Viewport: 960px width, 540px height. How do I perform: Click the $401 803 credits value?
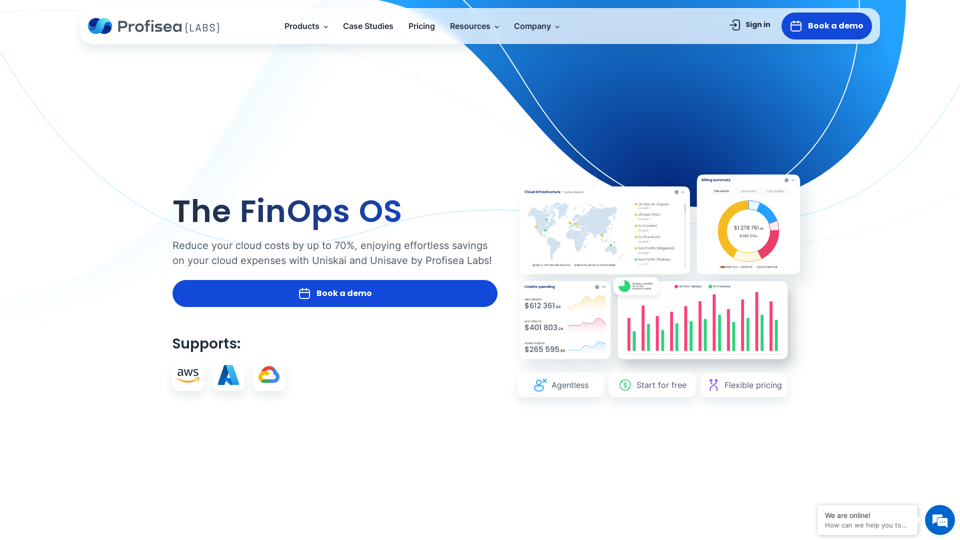(544, 328)
